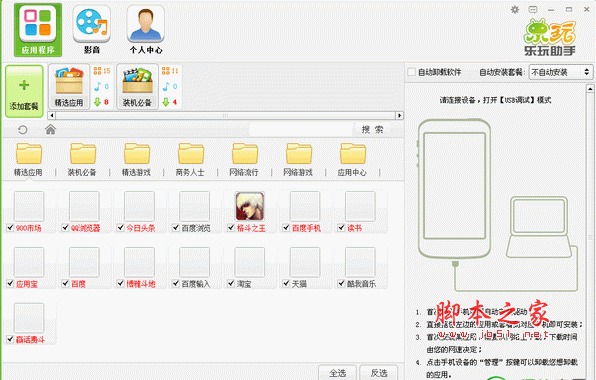Uncheck the 百度手机 app checkbox
The width and height of the screenshot is (596, 380).
[x=286, y=227]
